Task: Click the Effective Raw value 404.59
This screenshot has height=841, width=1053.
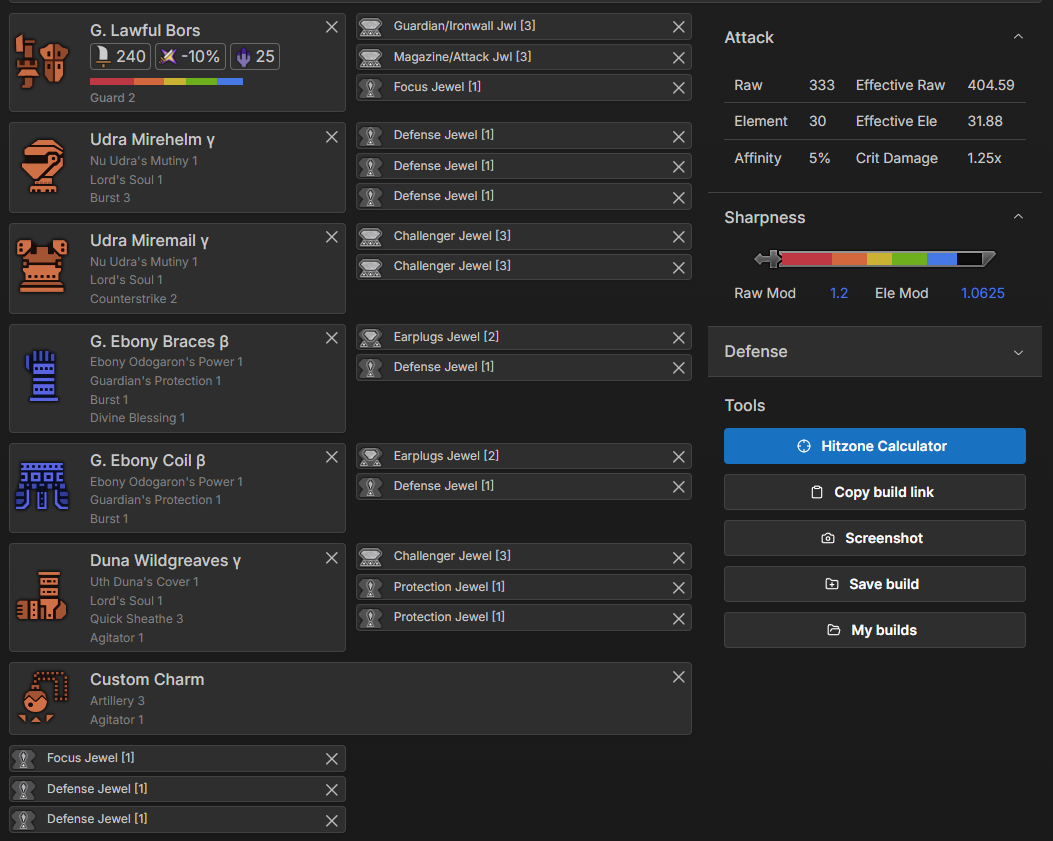Action: coord(991,85)
